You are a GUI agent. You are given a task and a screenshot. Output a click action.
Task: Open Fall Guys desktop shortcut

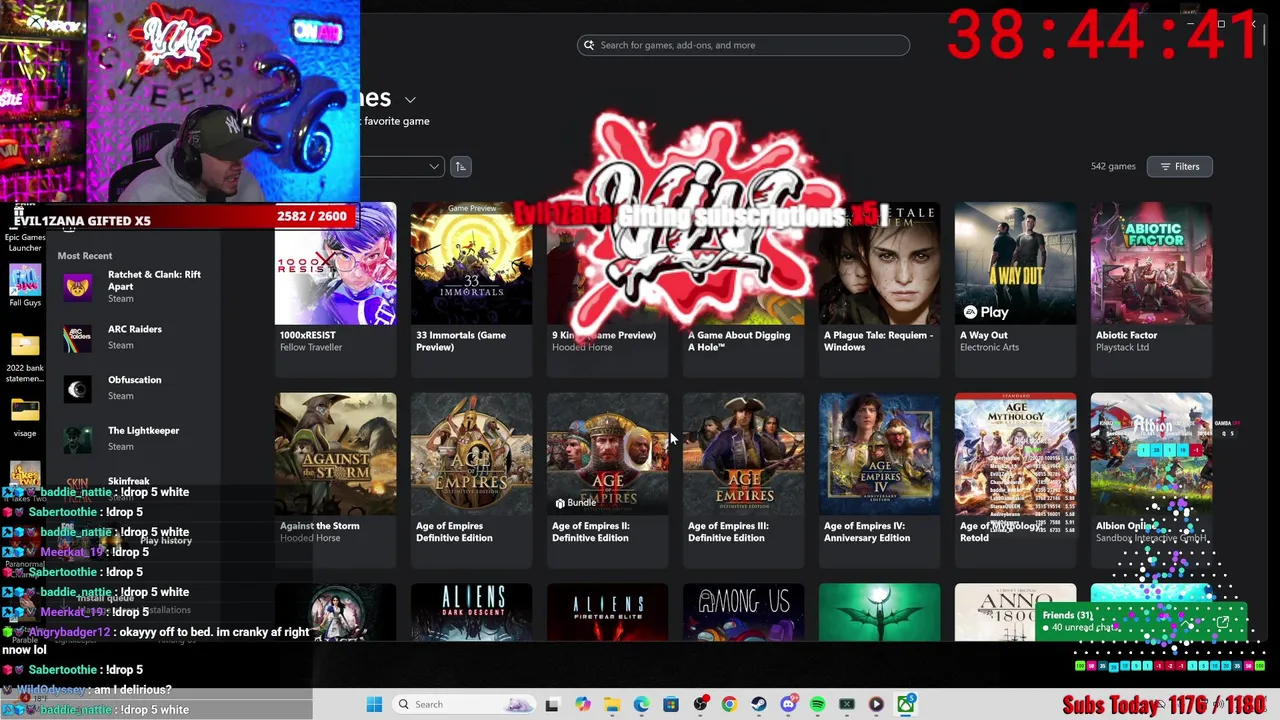pyautogui.click(x=25, y=284)
